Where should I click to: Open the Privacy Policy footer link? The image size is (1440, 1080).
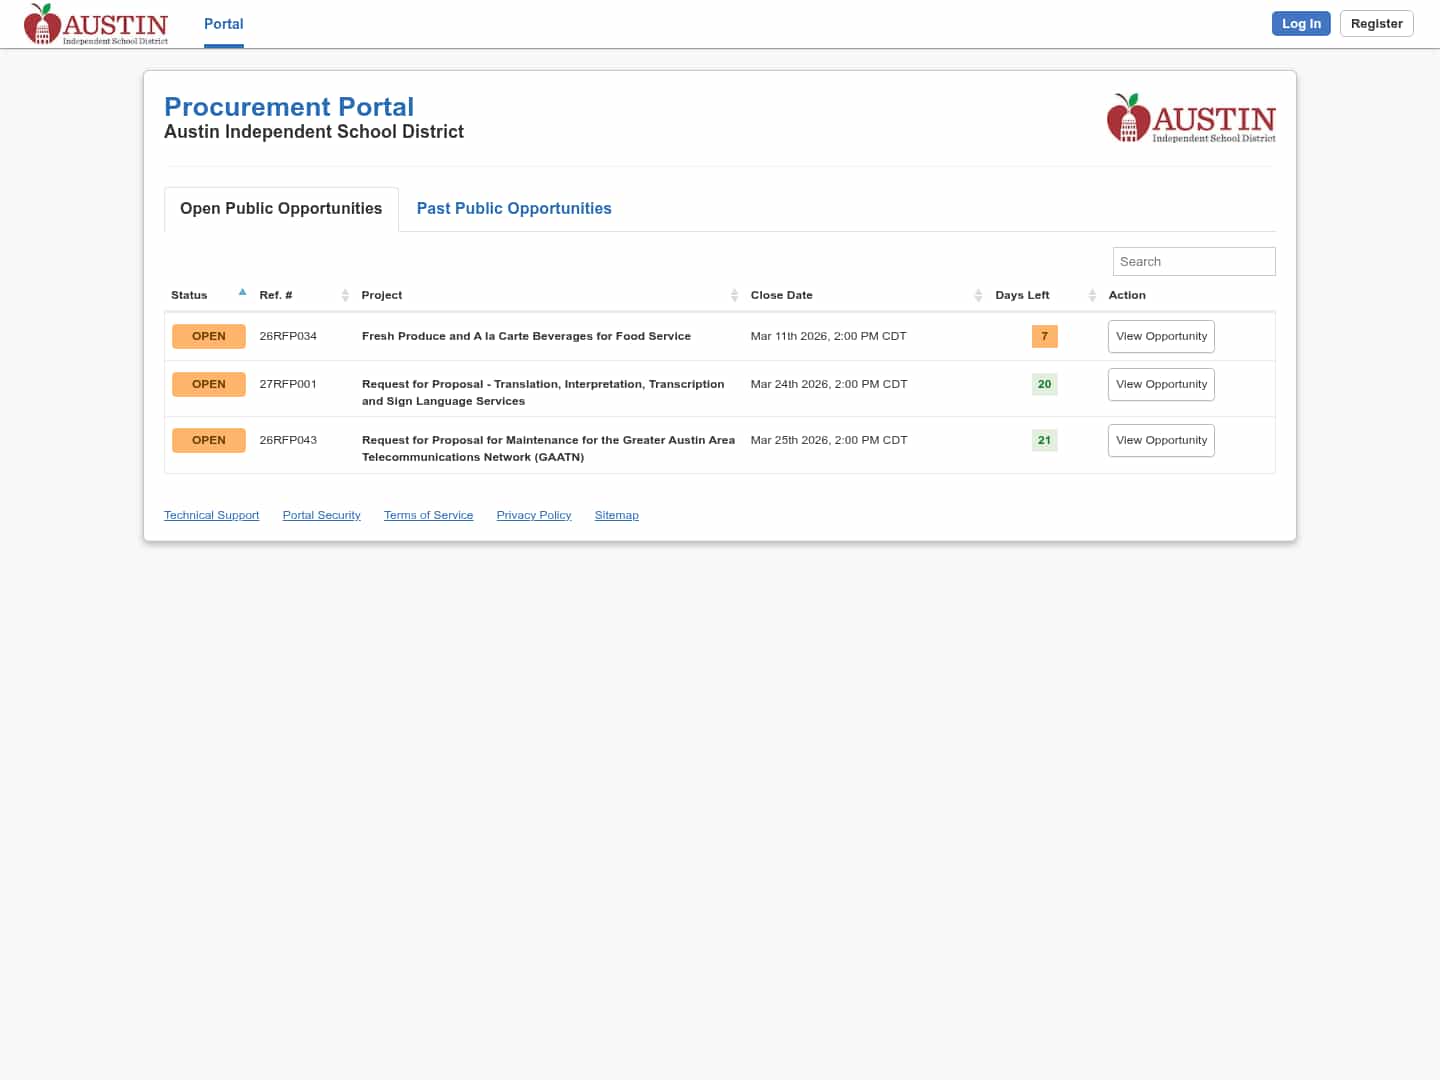tap(533, 515)
